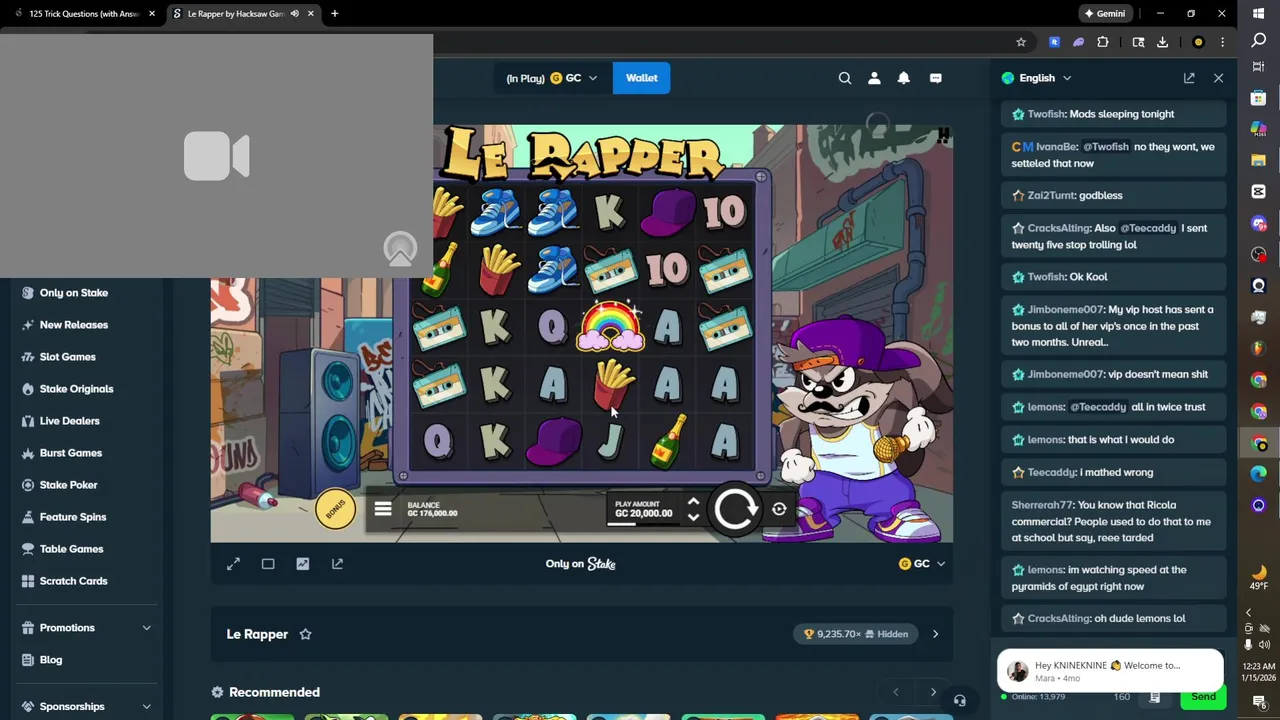Click the yellow Bonus coin button
The height and width of the screenshot is (720, 1280).
(335, 508)
